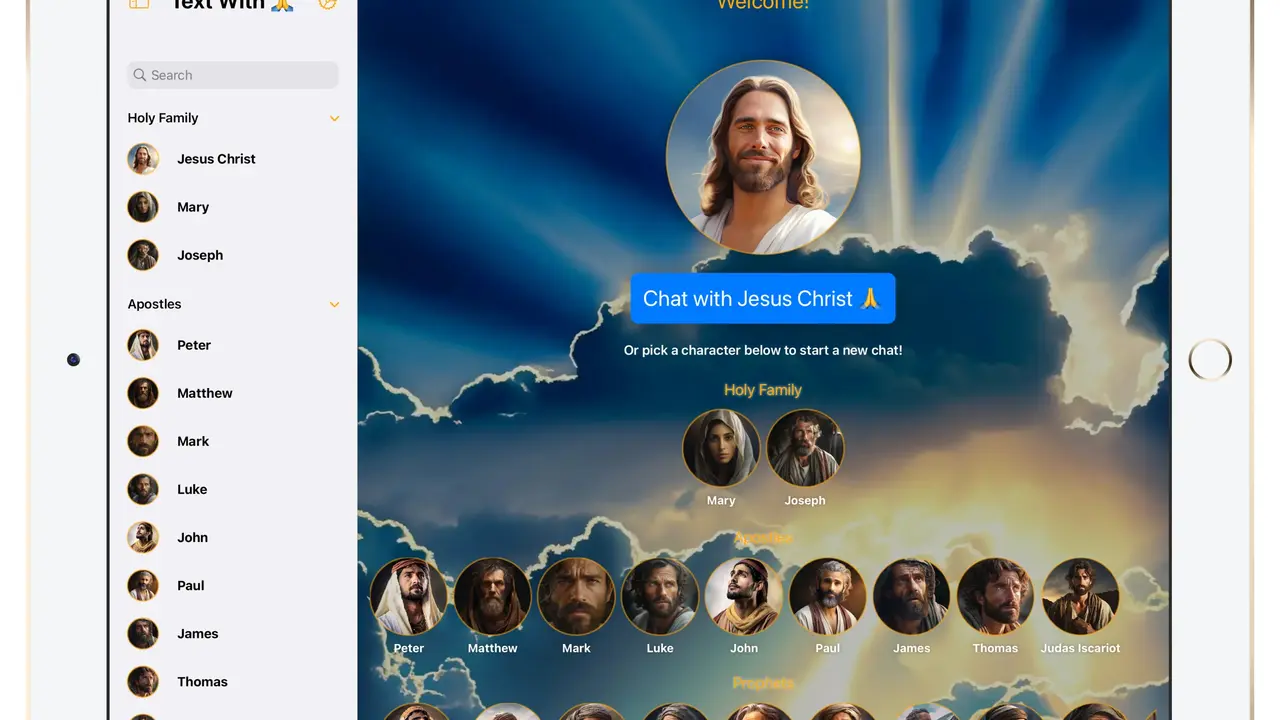
Task: Pick Luke's portrait in the Apostles row
Action: coord(660,596)
